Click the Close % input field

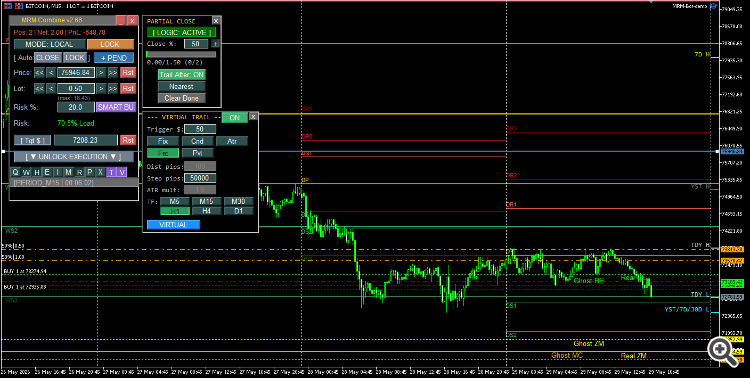[196, 44]
